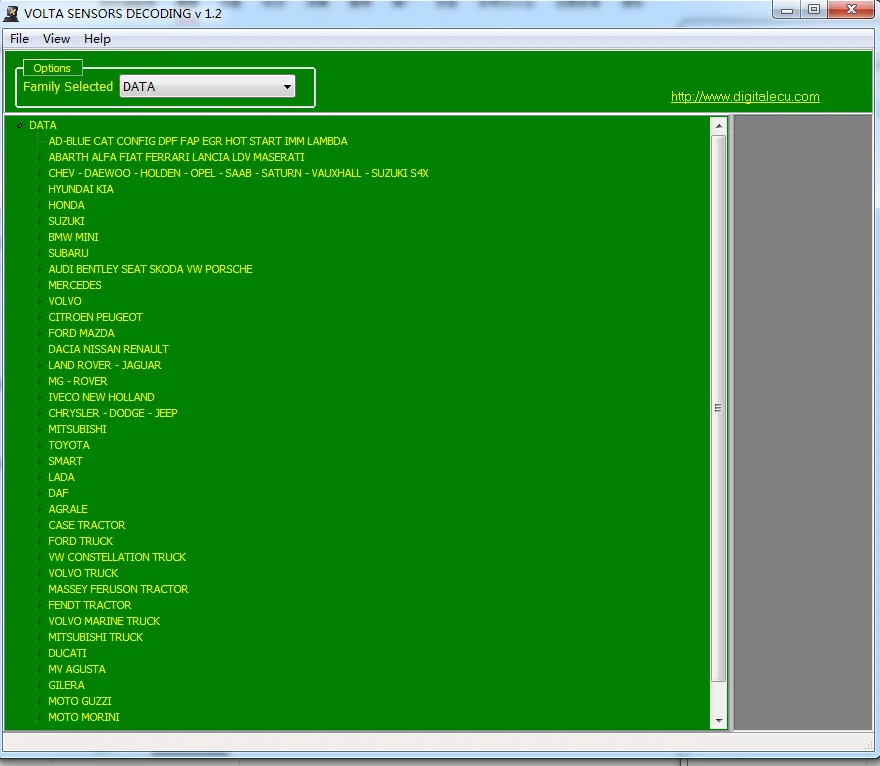Select MV AGUSTA in the tree
The width and height of the screenshot is (880, 766).
coord(76,669)
